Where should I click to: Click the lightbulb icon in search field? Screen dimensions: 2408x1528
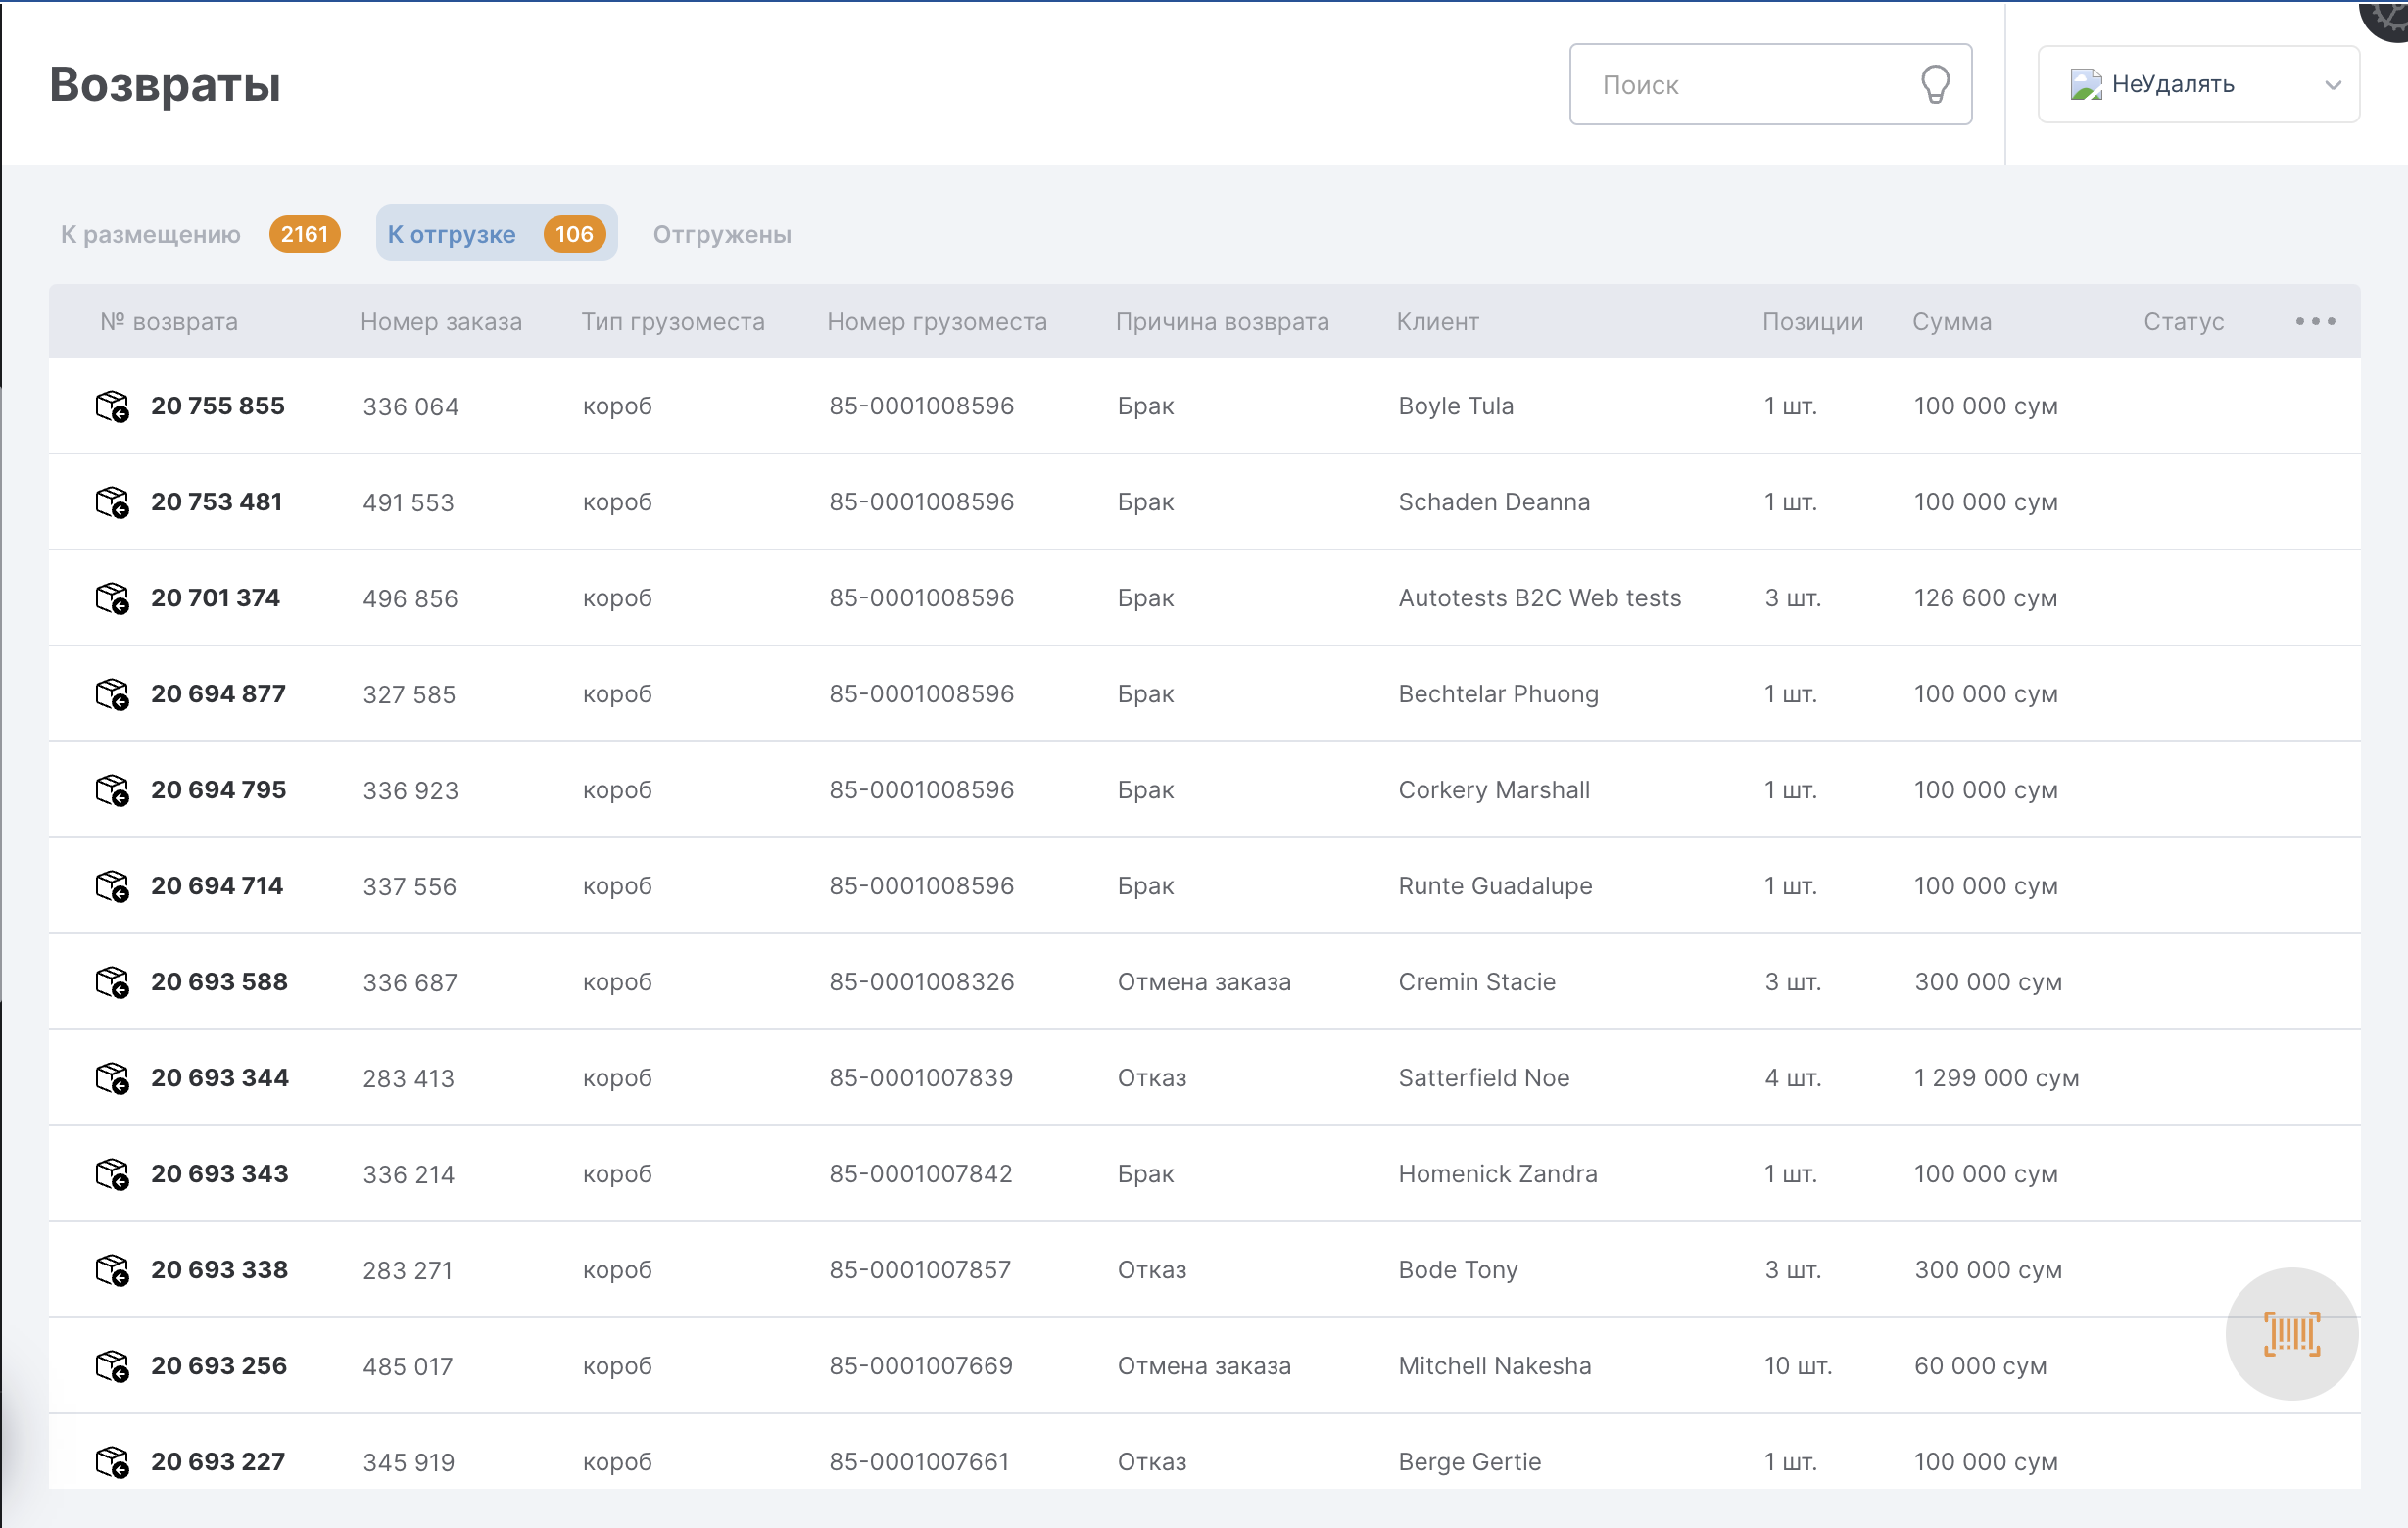(1934, 84)
